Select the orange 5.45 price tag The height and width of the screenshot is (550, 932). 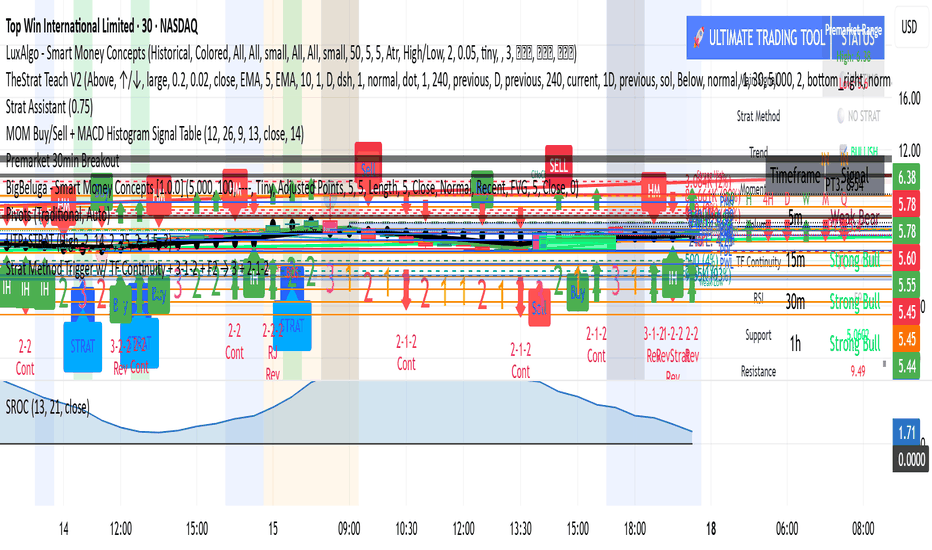[x=906, y=339]
